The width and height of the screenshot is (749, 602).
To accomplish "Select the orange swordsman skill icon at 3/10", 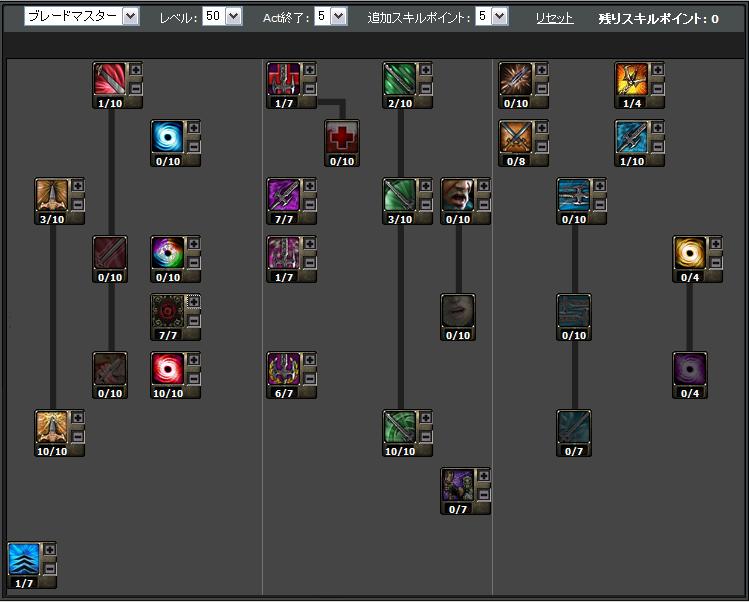I will point(52,195).
